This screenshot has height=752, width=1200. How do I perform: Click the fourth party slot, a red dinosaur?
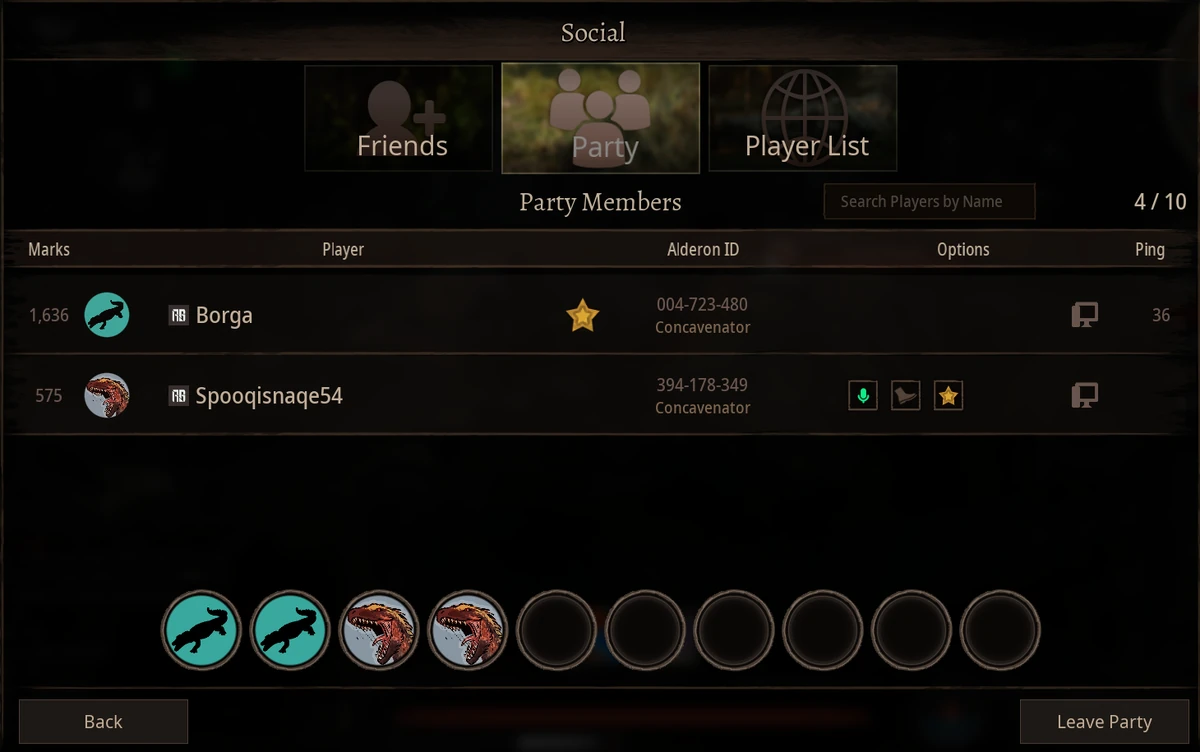click(x=467, y=630)
